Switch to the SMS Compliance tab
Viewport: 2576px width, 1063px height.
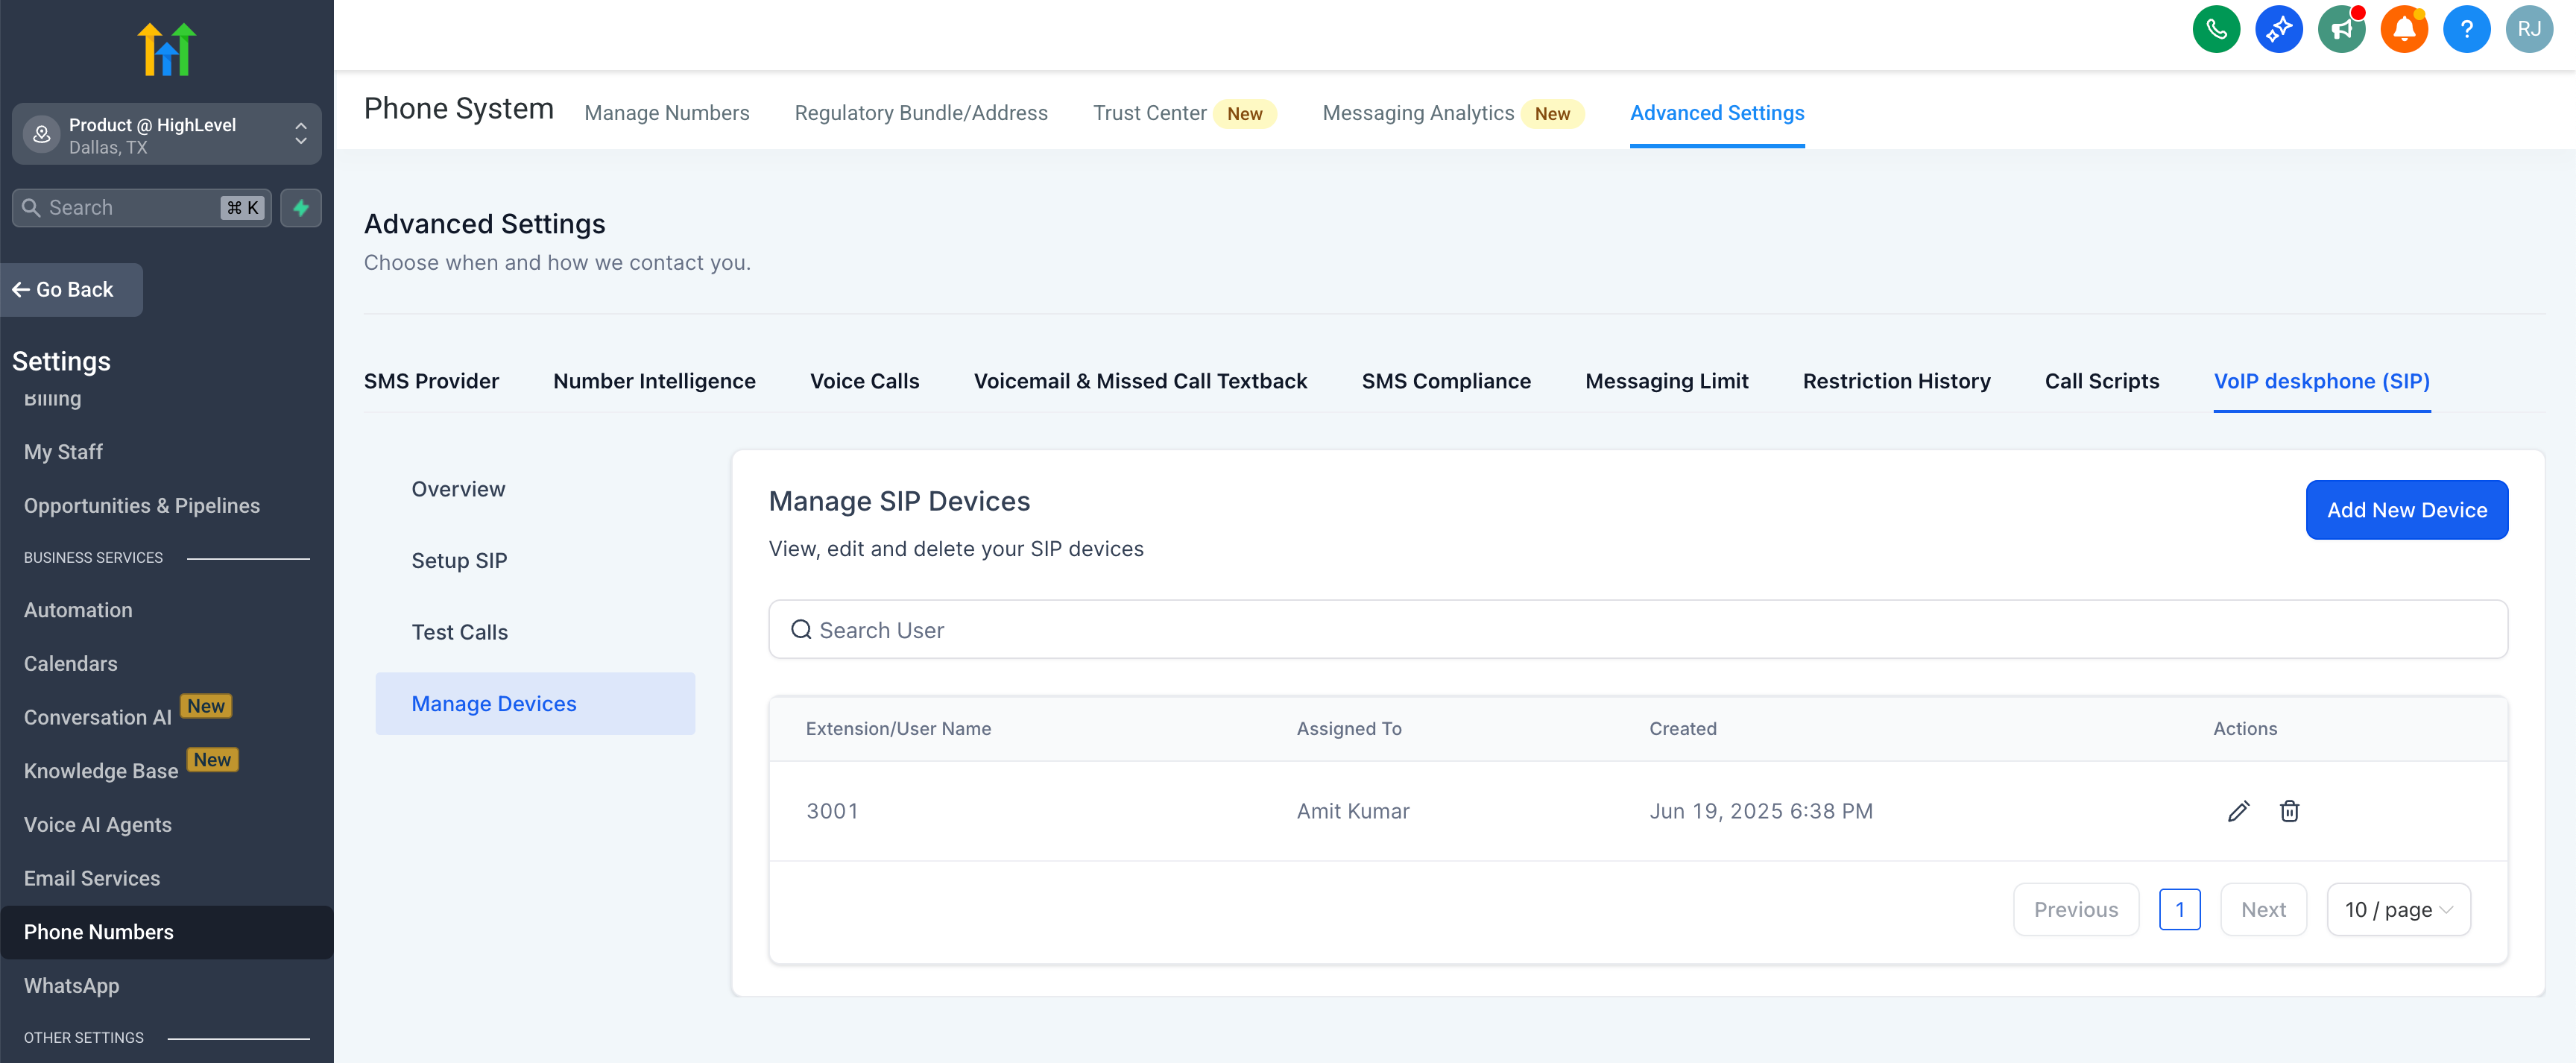1446,381
